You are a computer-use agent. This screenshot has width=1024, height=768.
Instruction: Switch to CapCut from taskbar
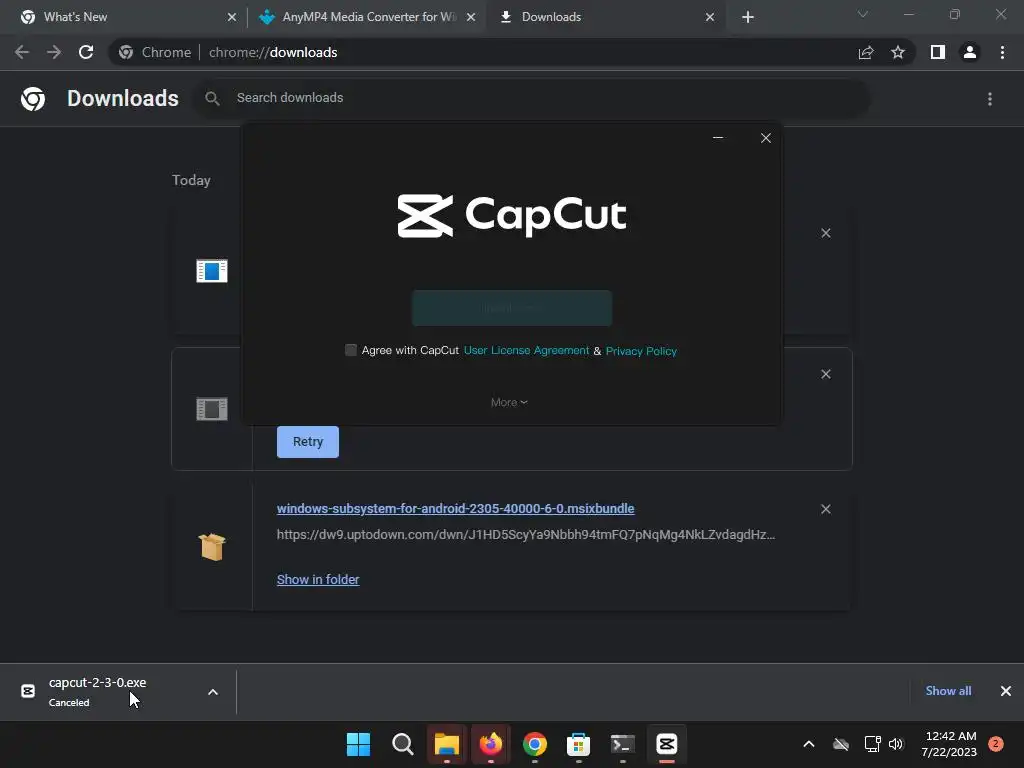pos(667,744)
